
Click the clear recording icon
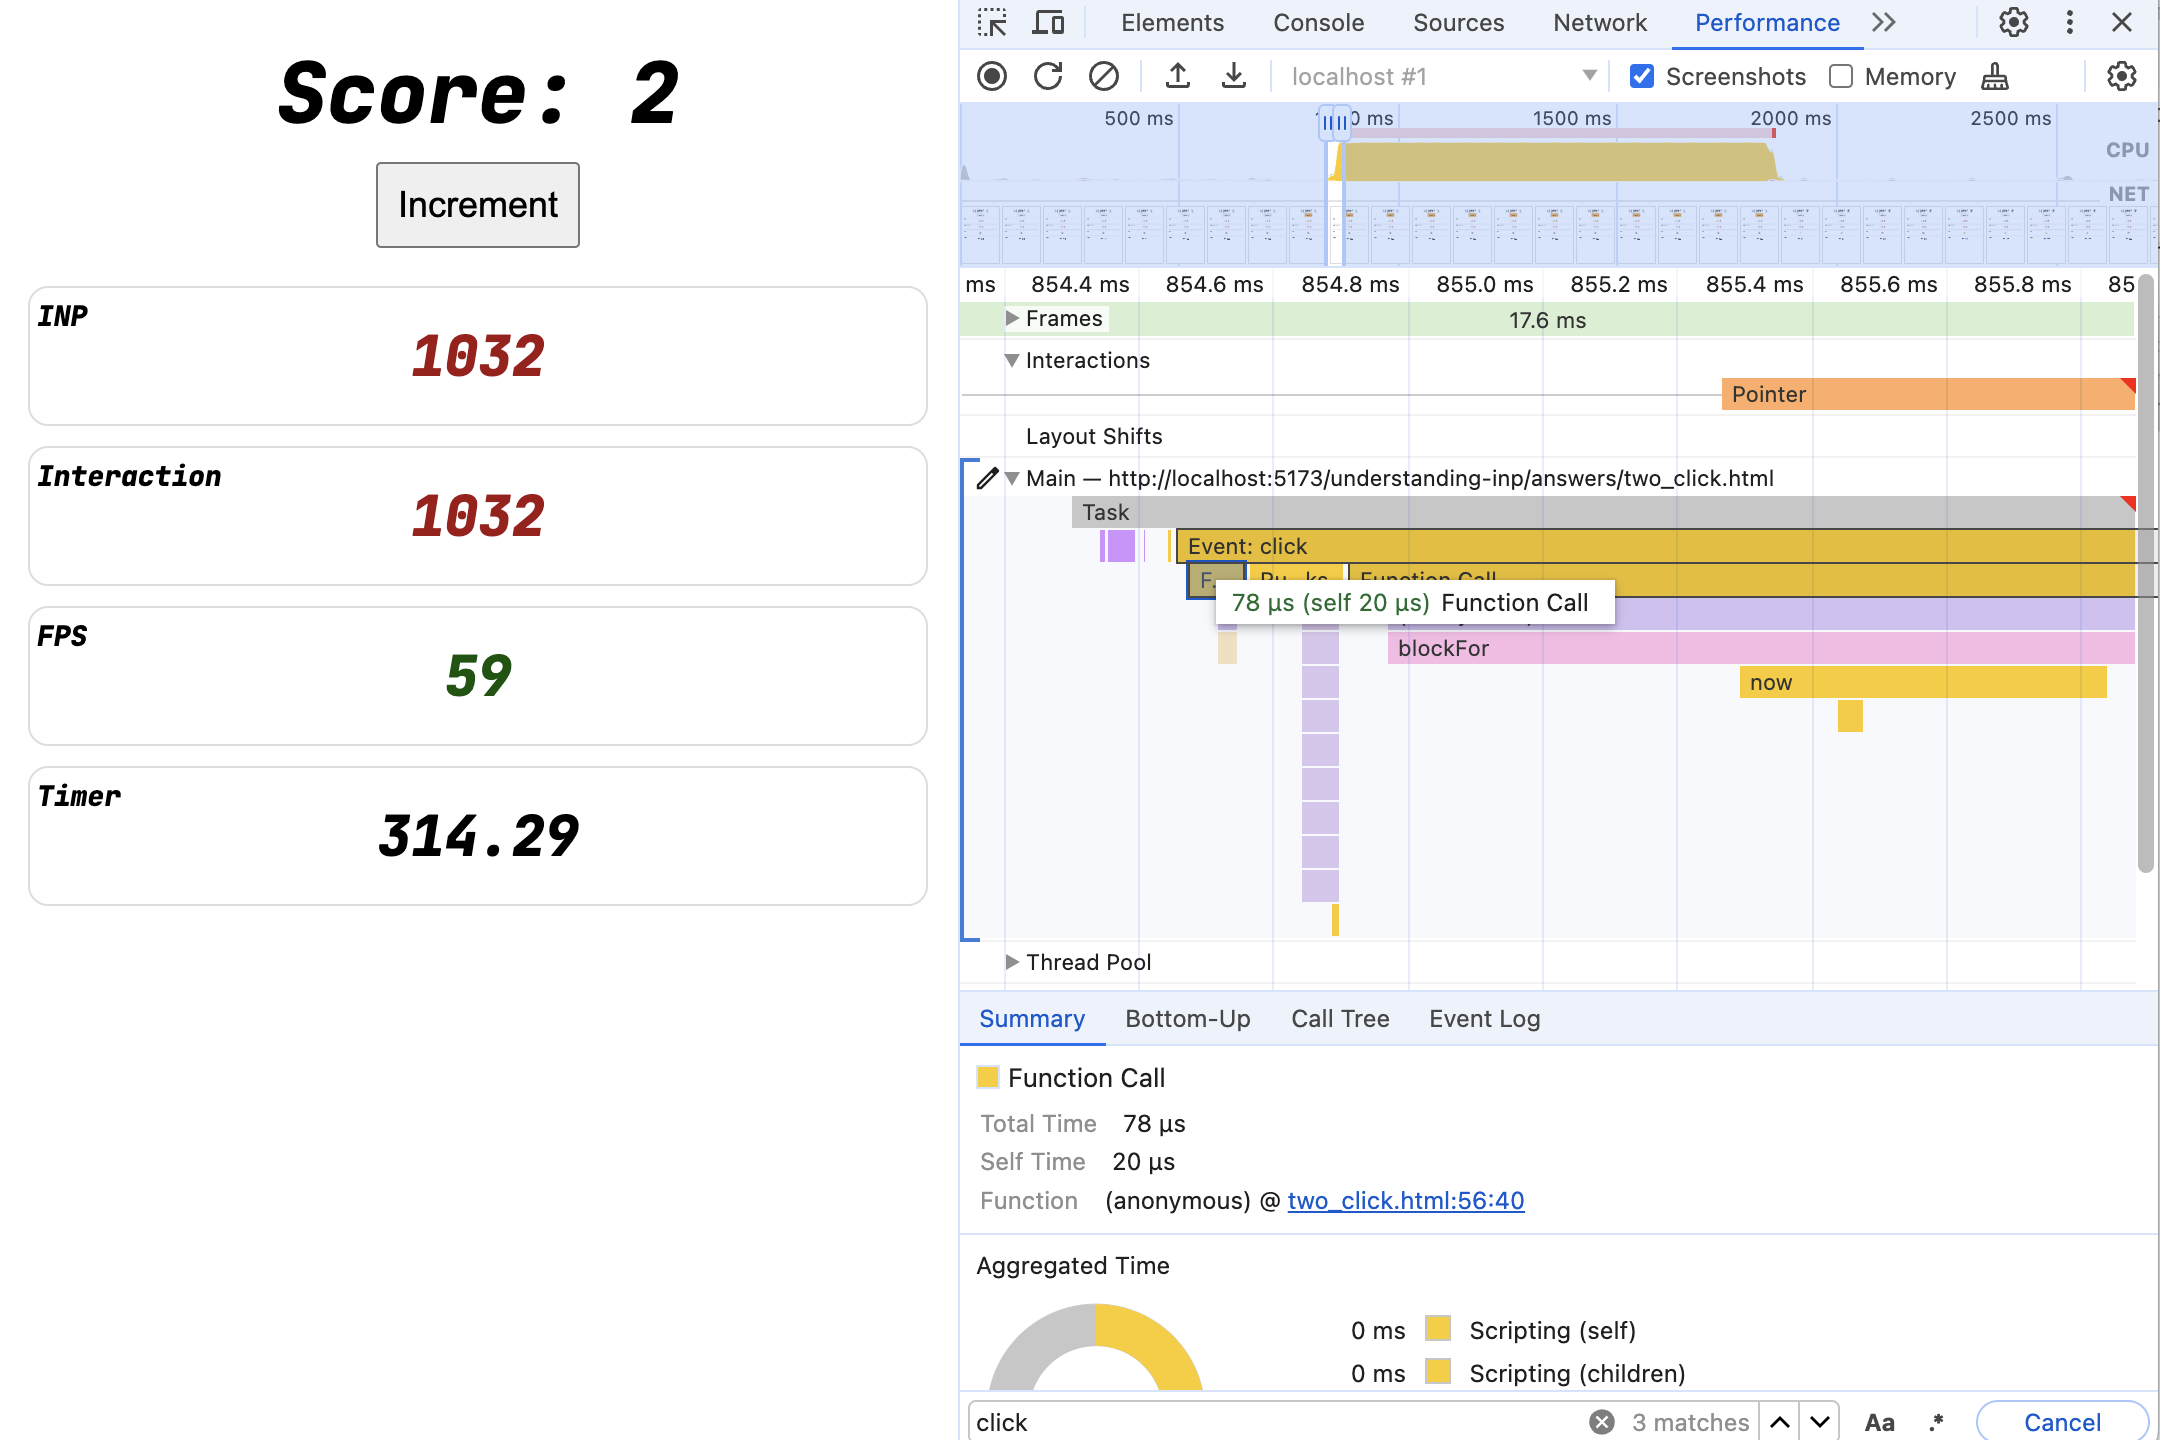[x=1104, y=76]
